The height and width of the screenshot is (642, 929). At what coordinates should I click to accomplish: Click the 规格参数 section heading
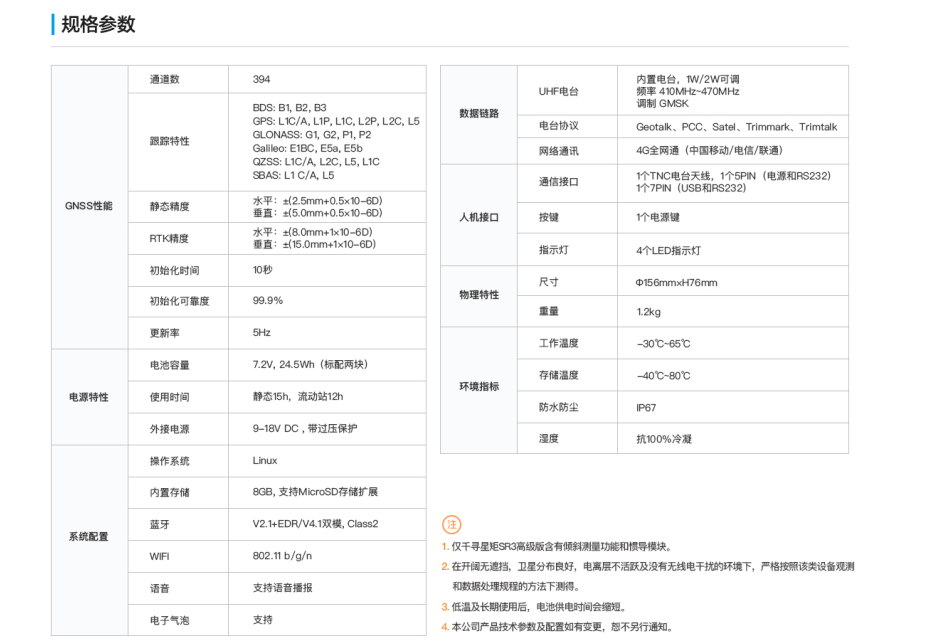click(x=98, y=25)
